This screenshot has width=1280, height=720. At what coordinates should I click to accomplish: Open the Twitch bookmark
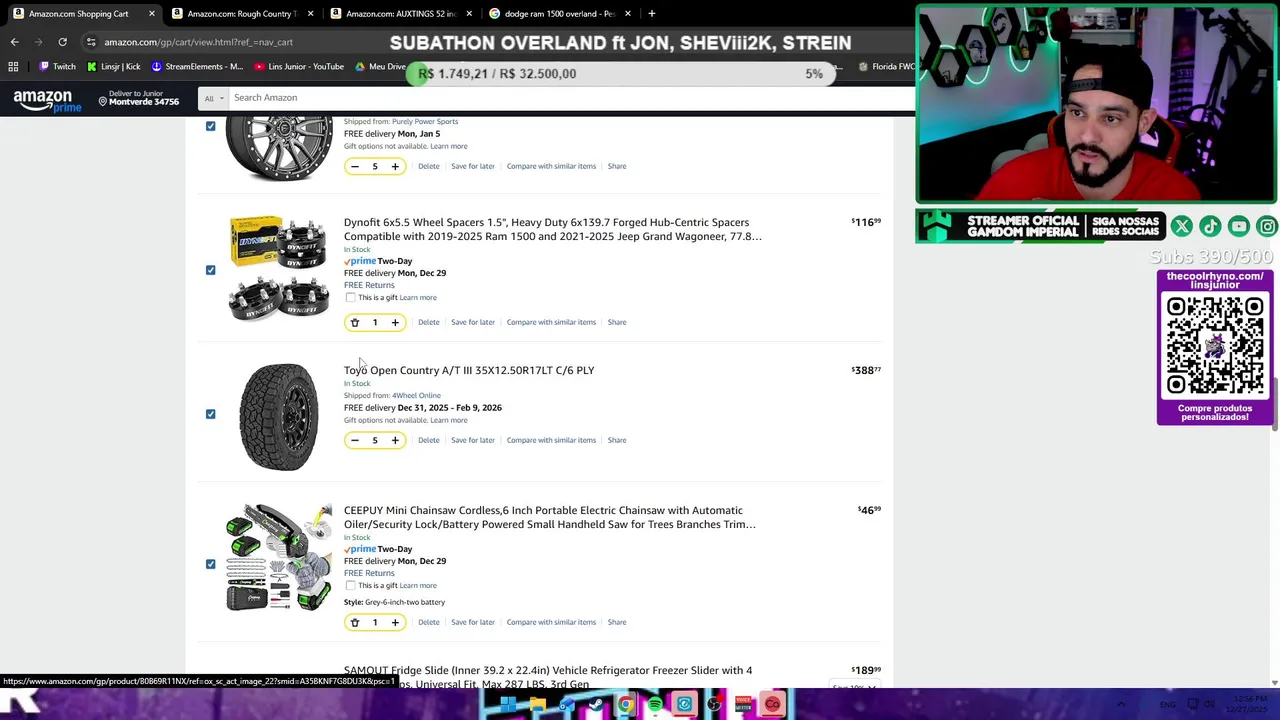(57, 67)
